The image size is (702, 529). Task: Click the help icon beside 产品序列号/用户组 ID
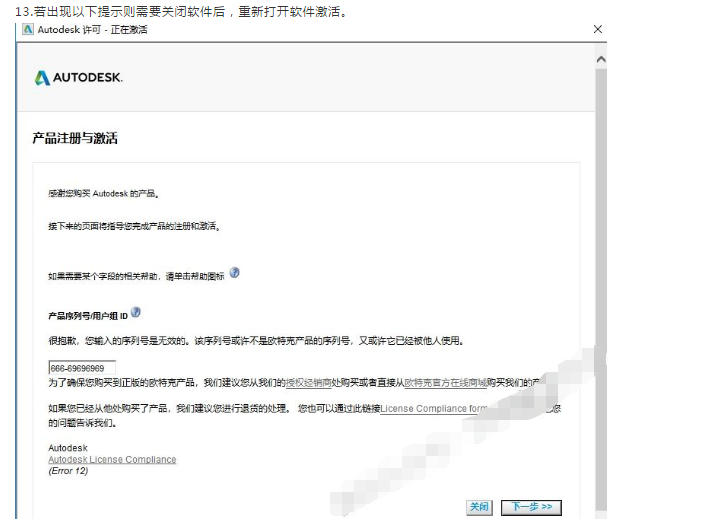(136, 313)
